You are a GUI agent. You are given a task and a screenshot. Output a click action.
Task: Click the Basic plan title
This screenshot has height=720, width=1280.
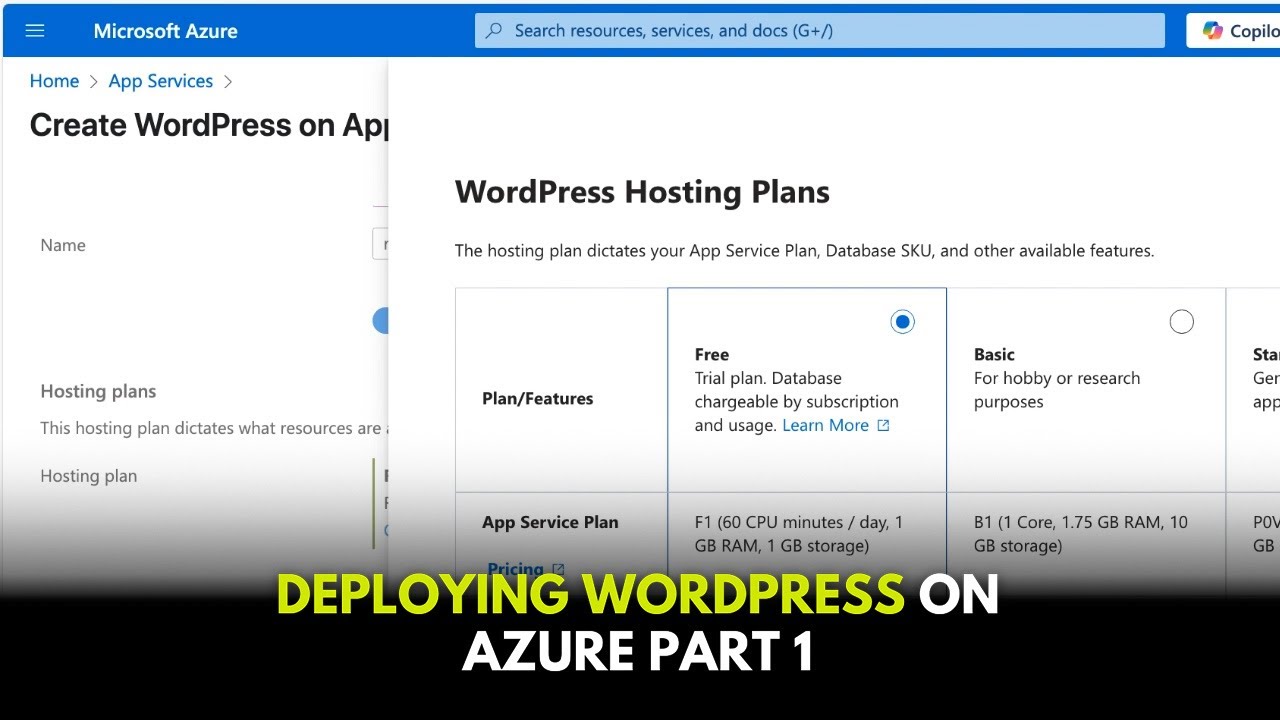[x=994, y=355]
